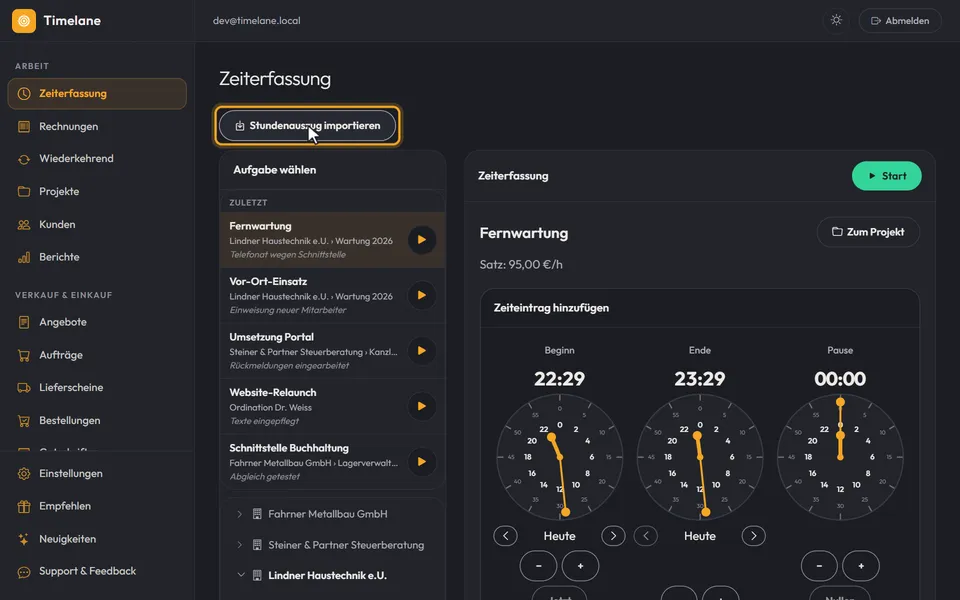Collapse the Lindner Haustechnik e.U. customer
Screen dimensions: 960x600
pos(241,576)
